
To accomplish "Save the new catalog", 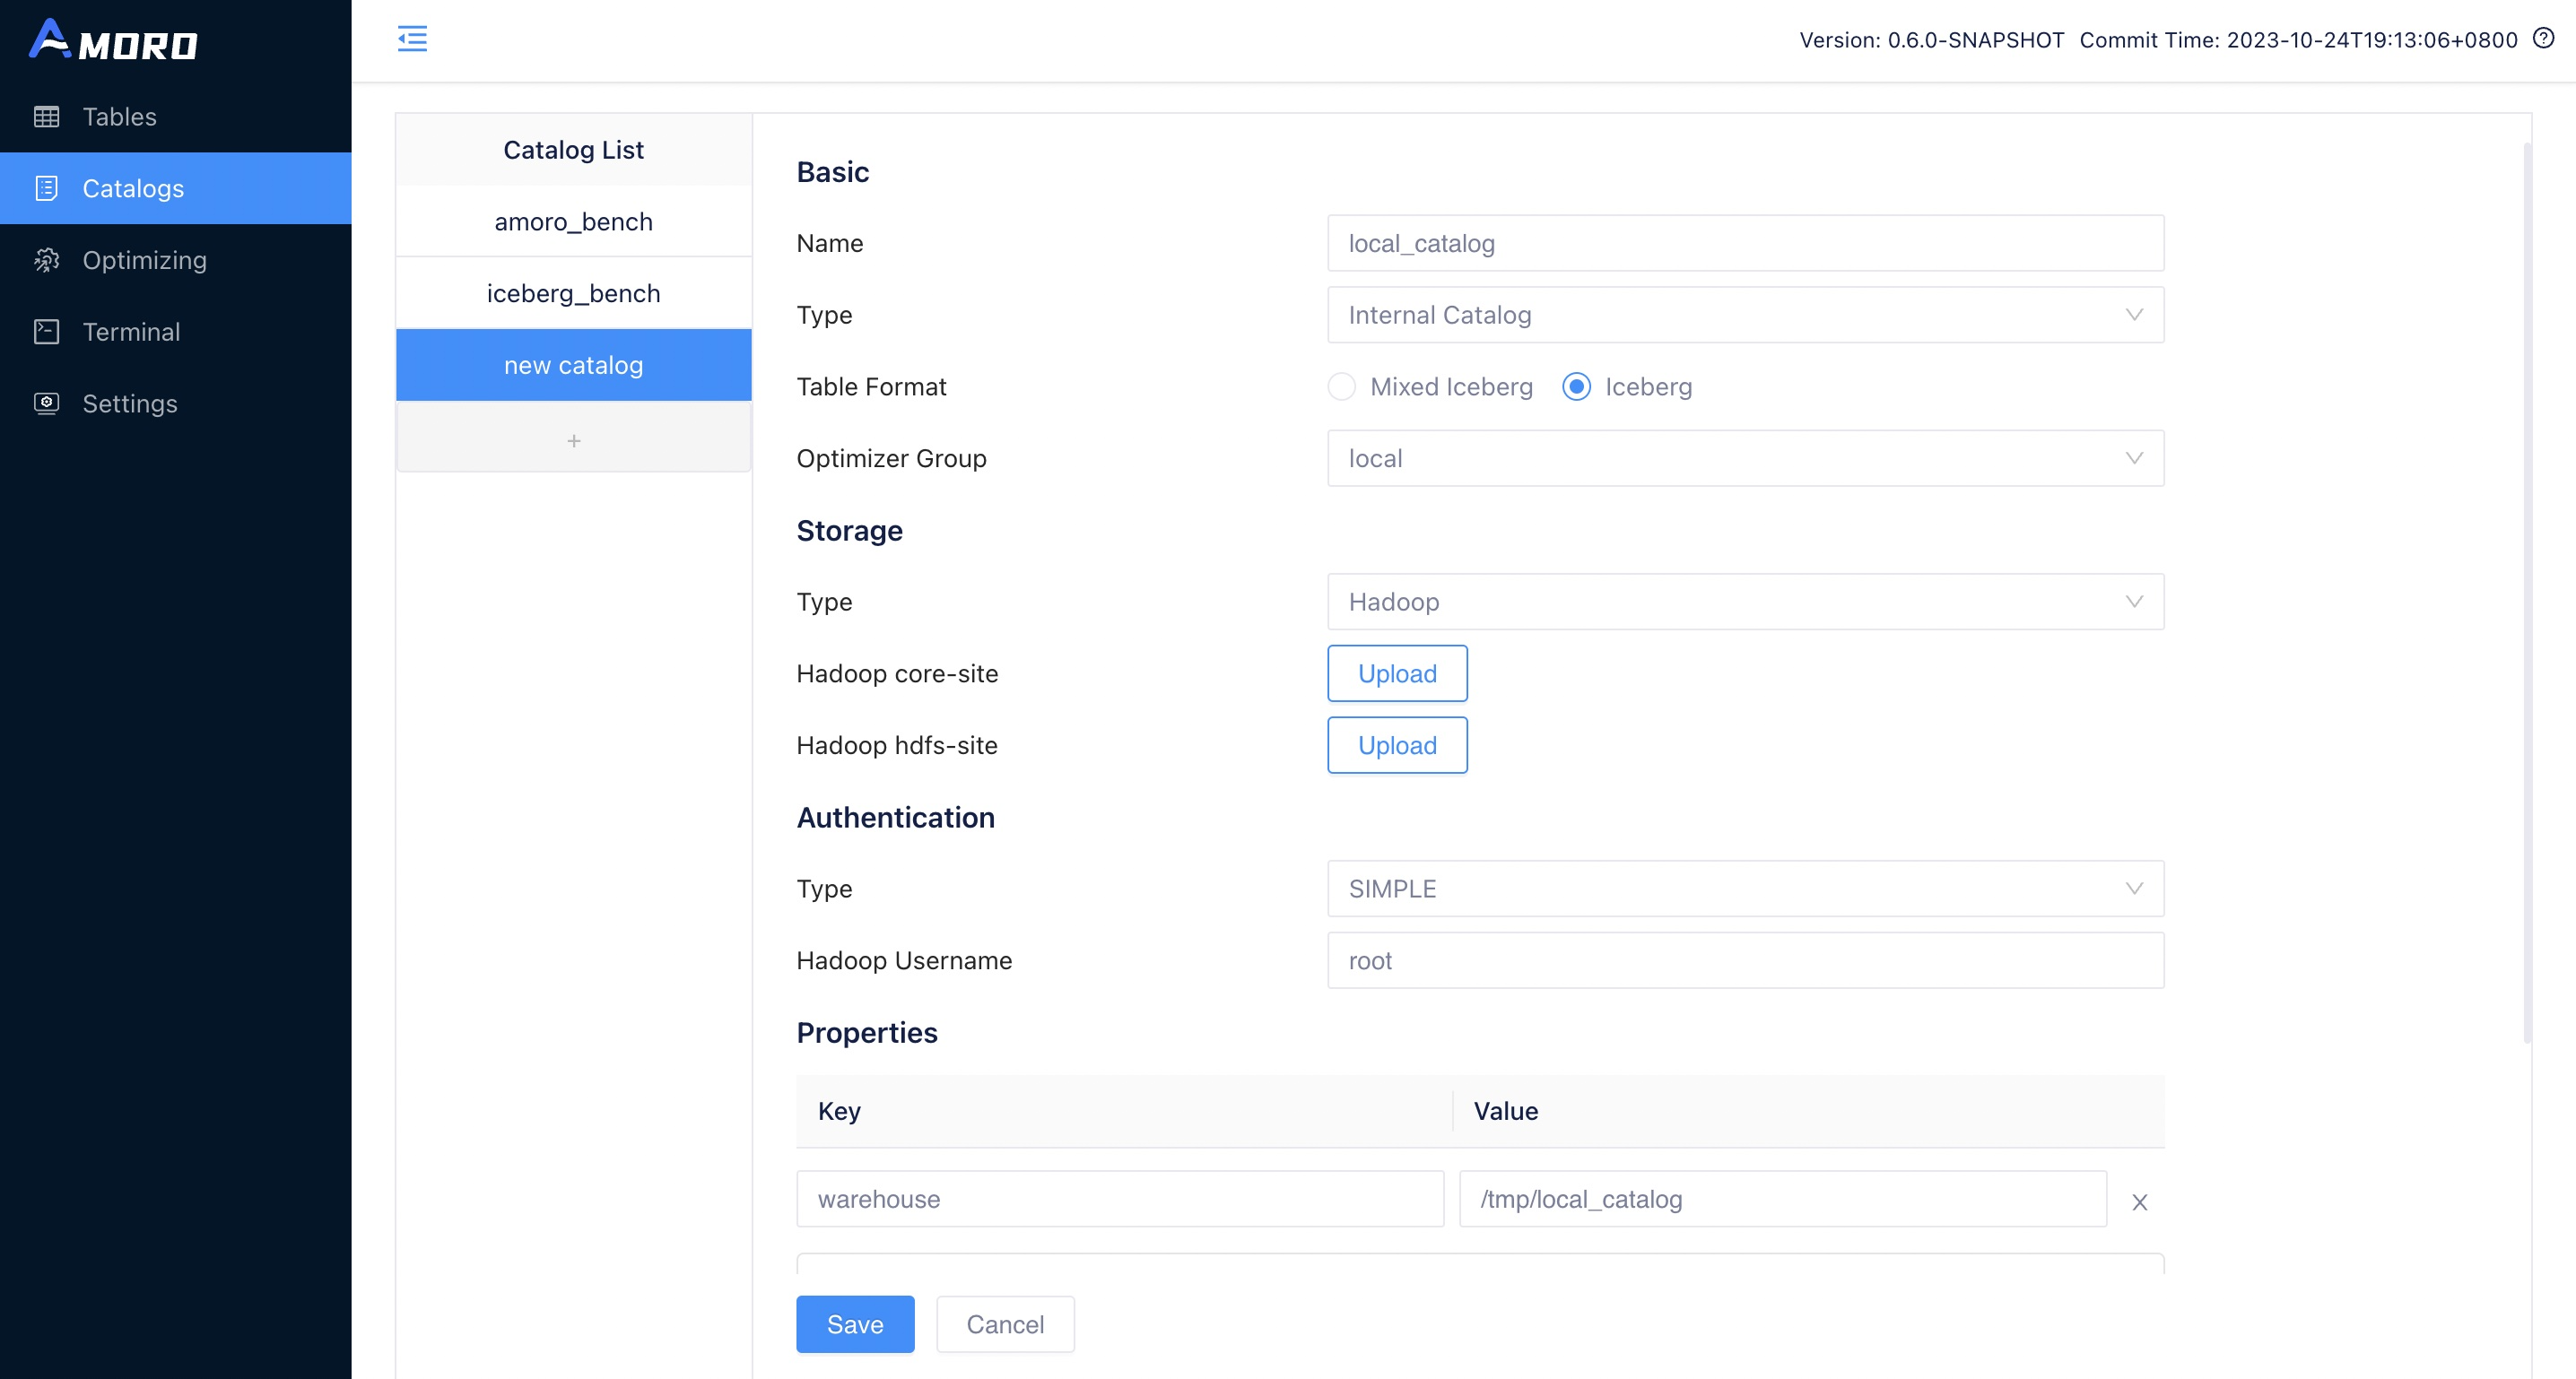I will (854, 1323).
